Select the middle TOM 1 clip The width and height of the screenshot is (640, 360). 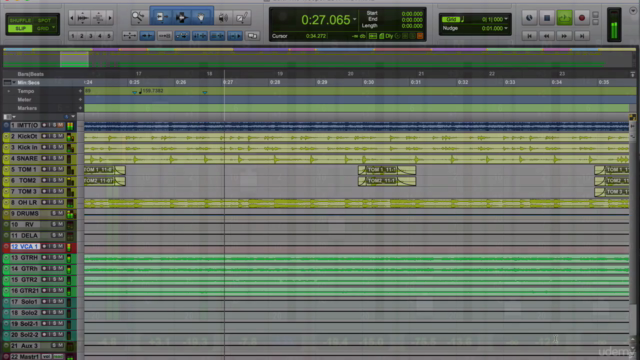pos(387,170)
